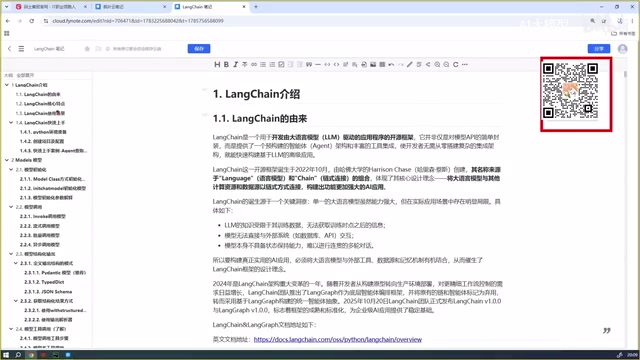Jump to outline item 1.4.1 python环境准备
The height and width of the screenshot is (360, 640).
43,132
